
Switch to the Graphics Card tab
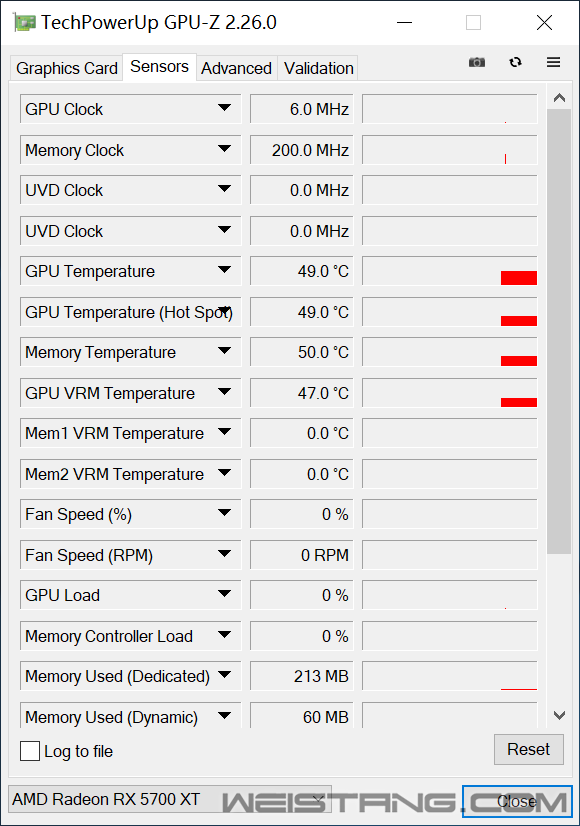(66, 68)
